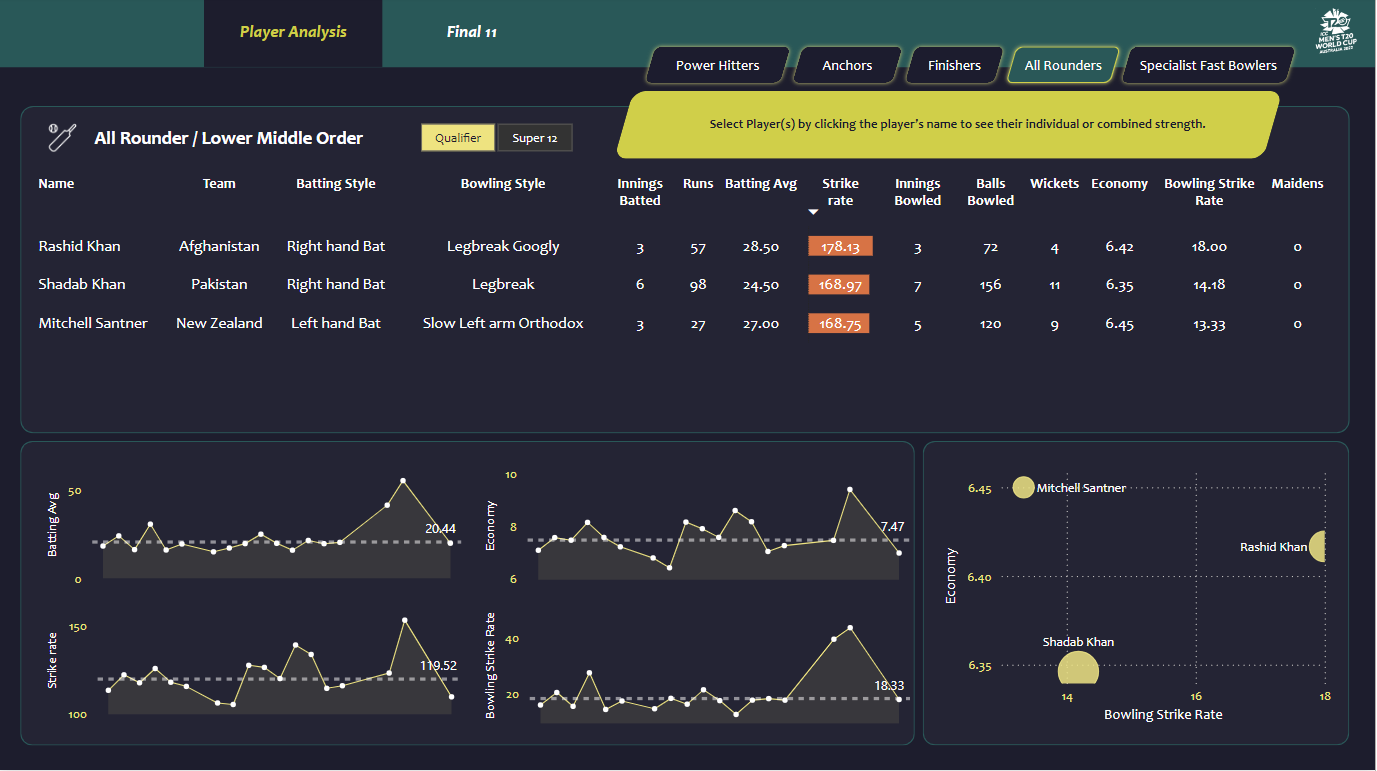Click the cricket bat and ball icon
The width and height of the screenshot is (1377, 771).
pyautogui.click(x=62, y=137)
